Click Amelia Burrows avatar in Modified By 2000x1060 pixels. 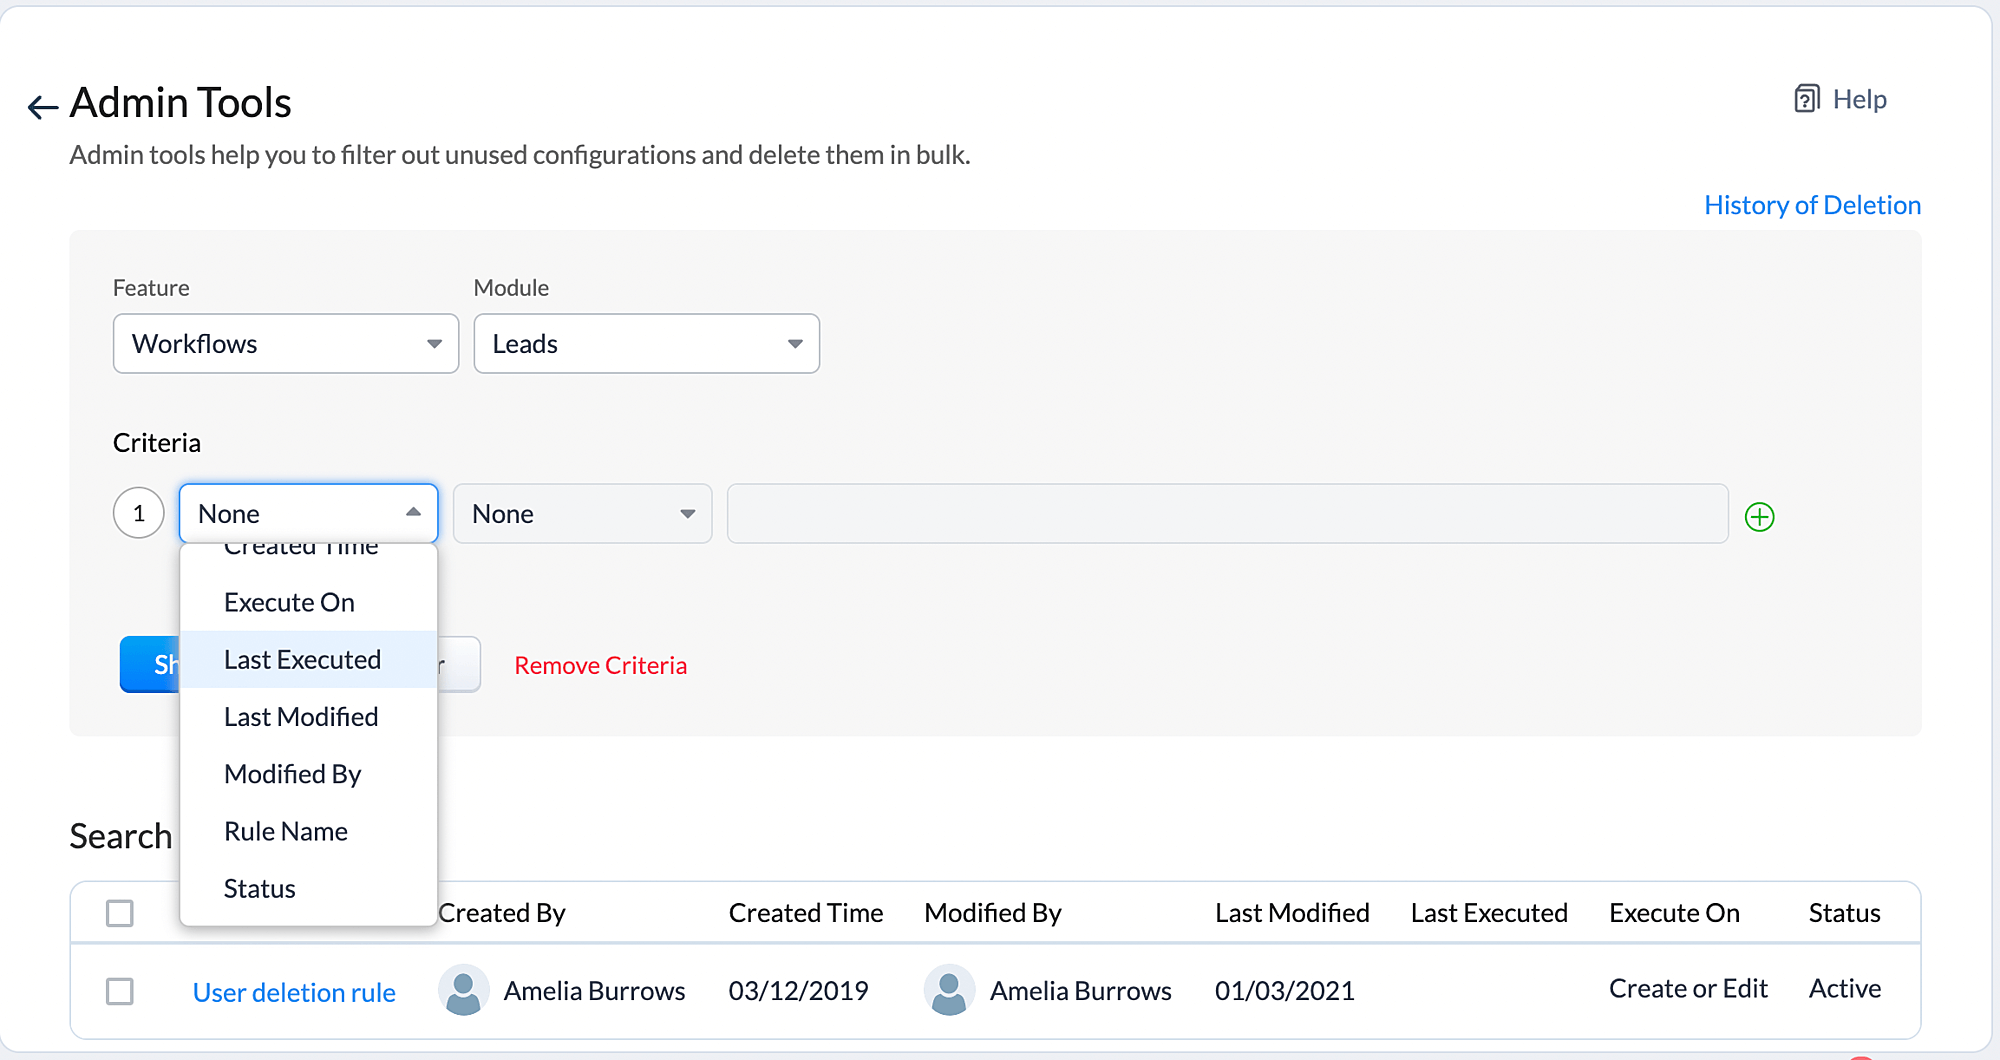[949, 990]
